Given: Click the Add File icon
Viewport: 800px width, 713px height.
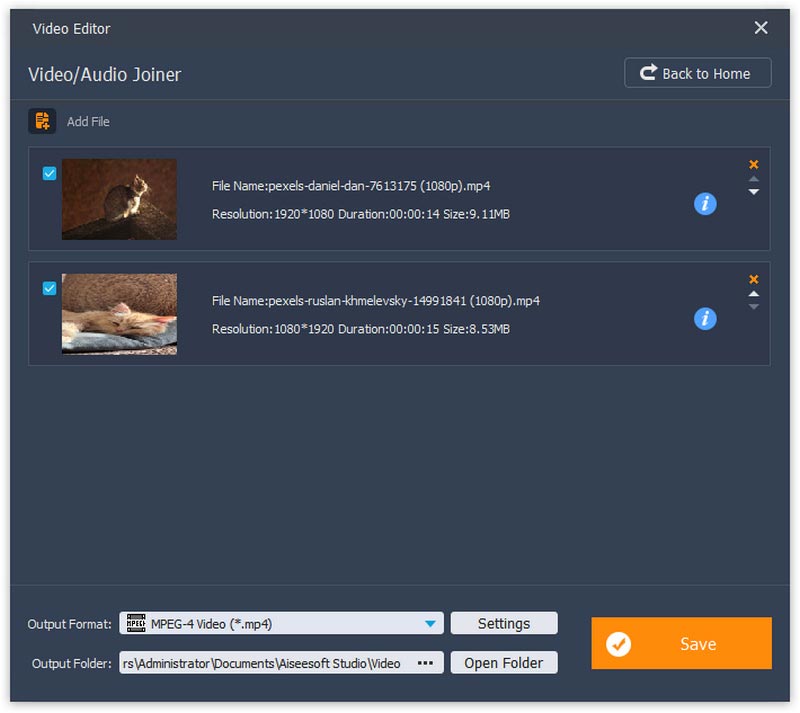Looking at the screenshot, I should click(42, 121).
